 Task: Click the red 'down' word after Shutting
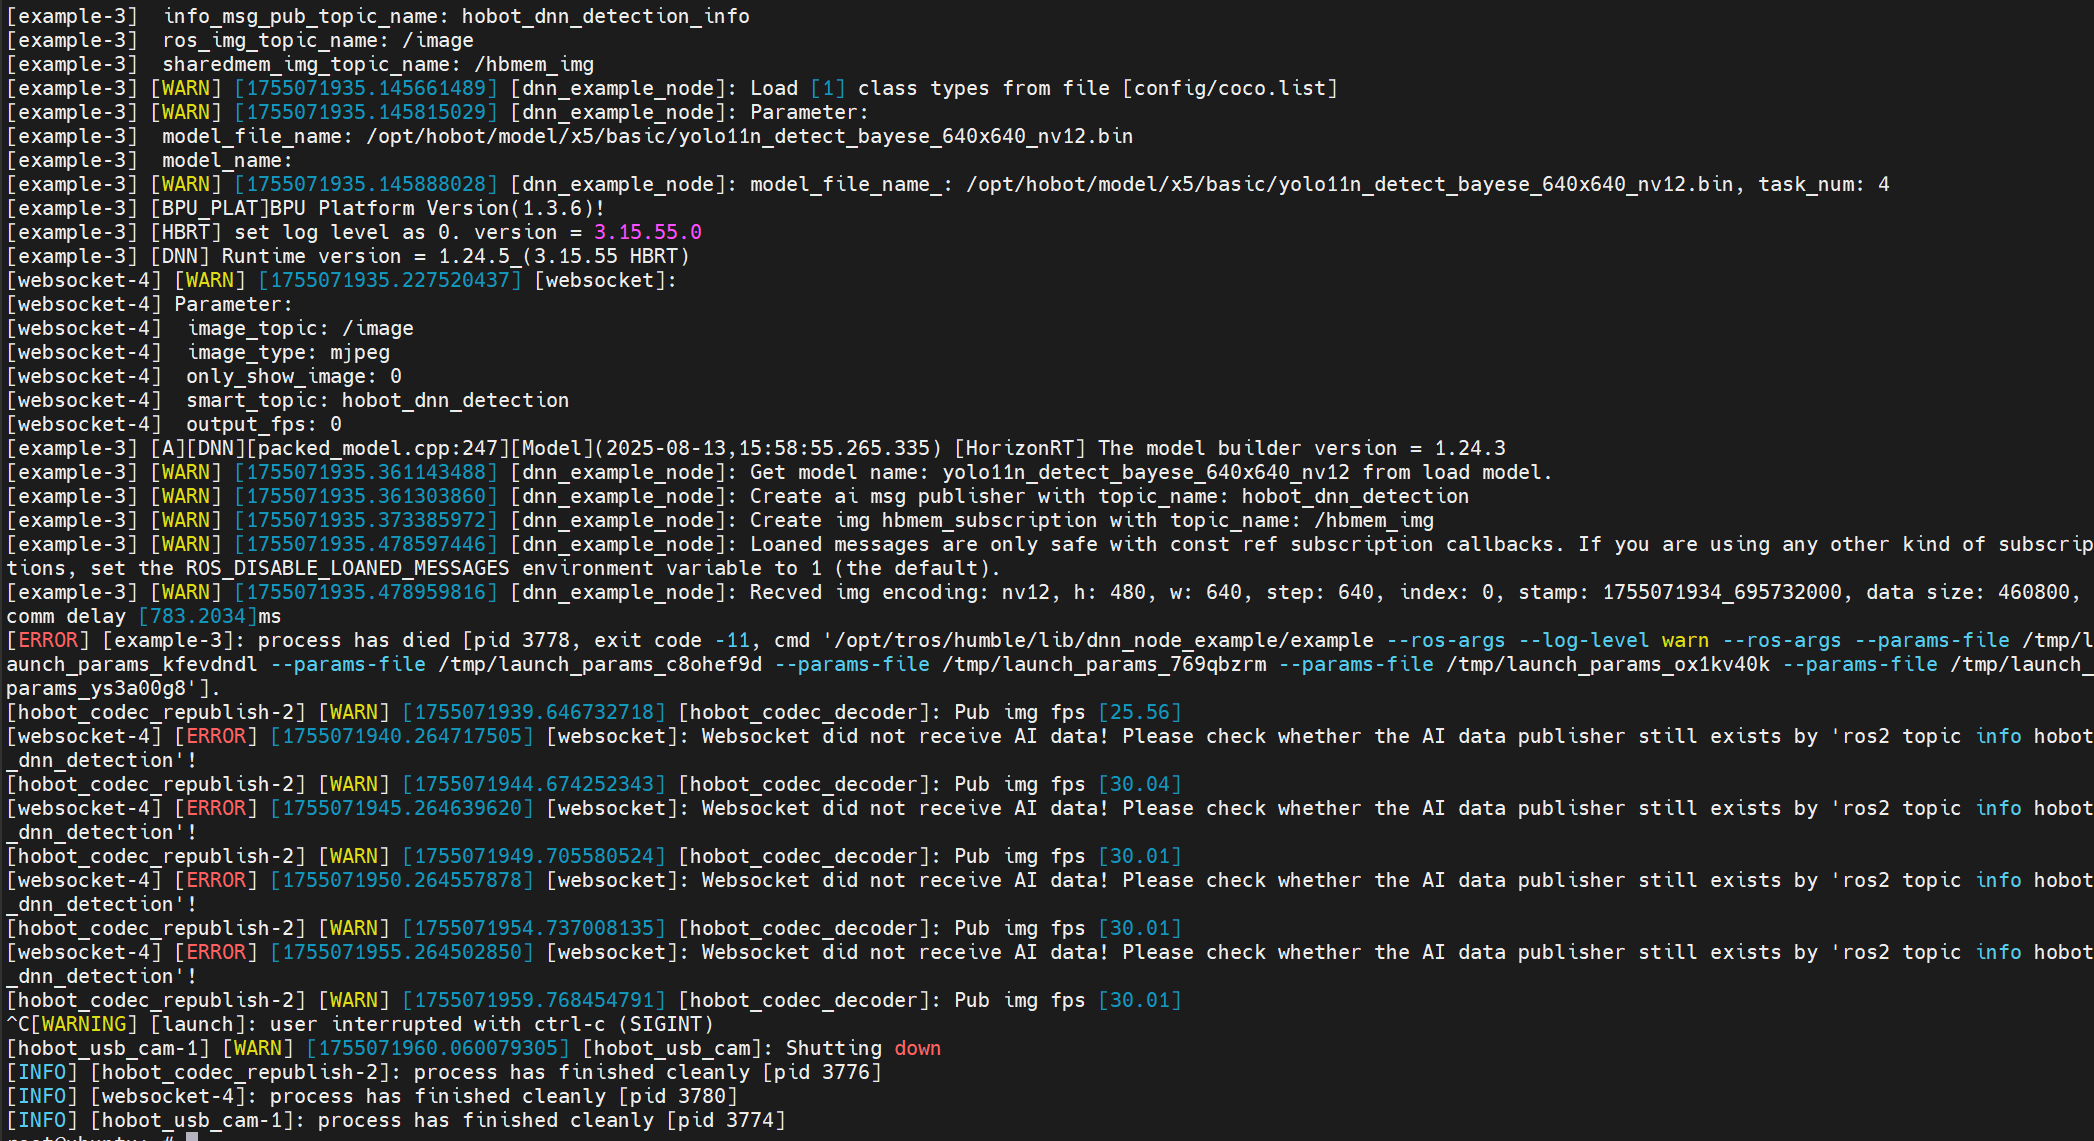pos(917,1048)
